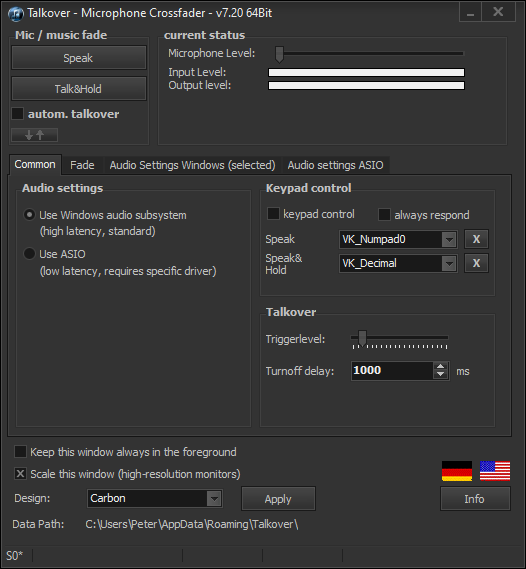Select the US flag language icon
Screen dimensions: 526x569
(x=495, y=471)
